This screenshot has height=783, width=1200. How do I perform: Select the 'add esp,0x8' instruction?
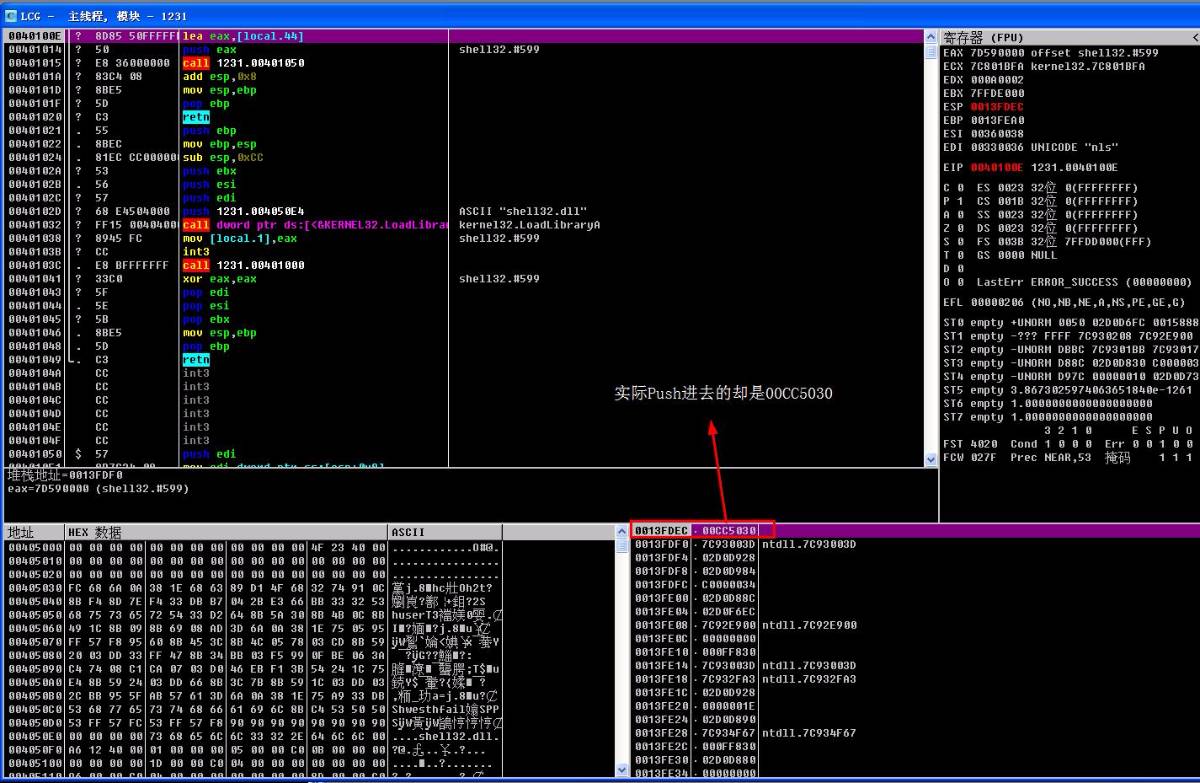click(219, 76)
